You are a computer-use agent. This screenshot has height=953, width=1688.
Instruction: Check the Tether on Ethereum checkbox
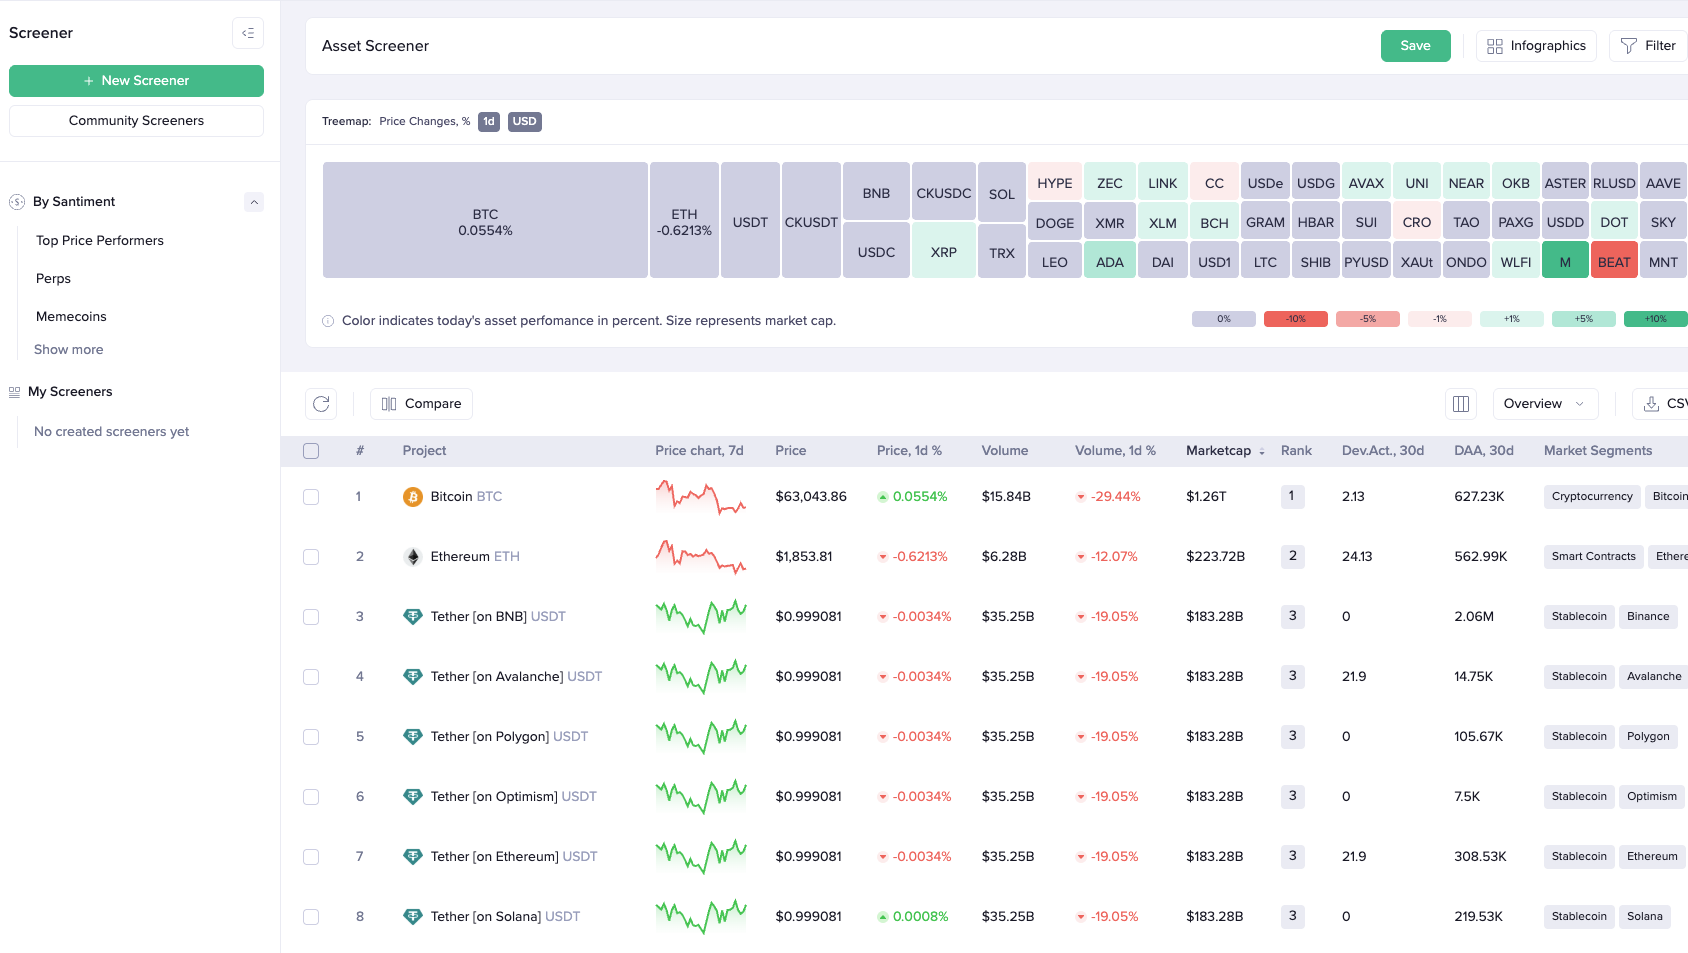pos(311,857)
